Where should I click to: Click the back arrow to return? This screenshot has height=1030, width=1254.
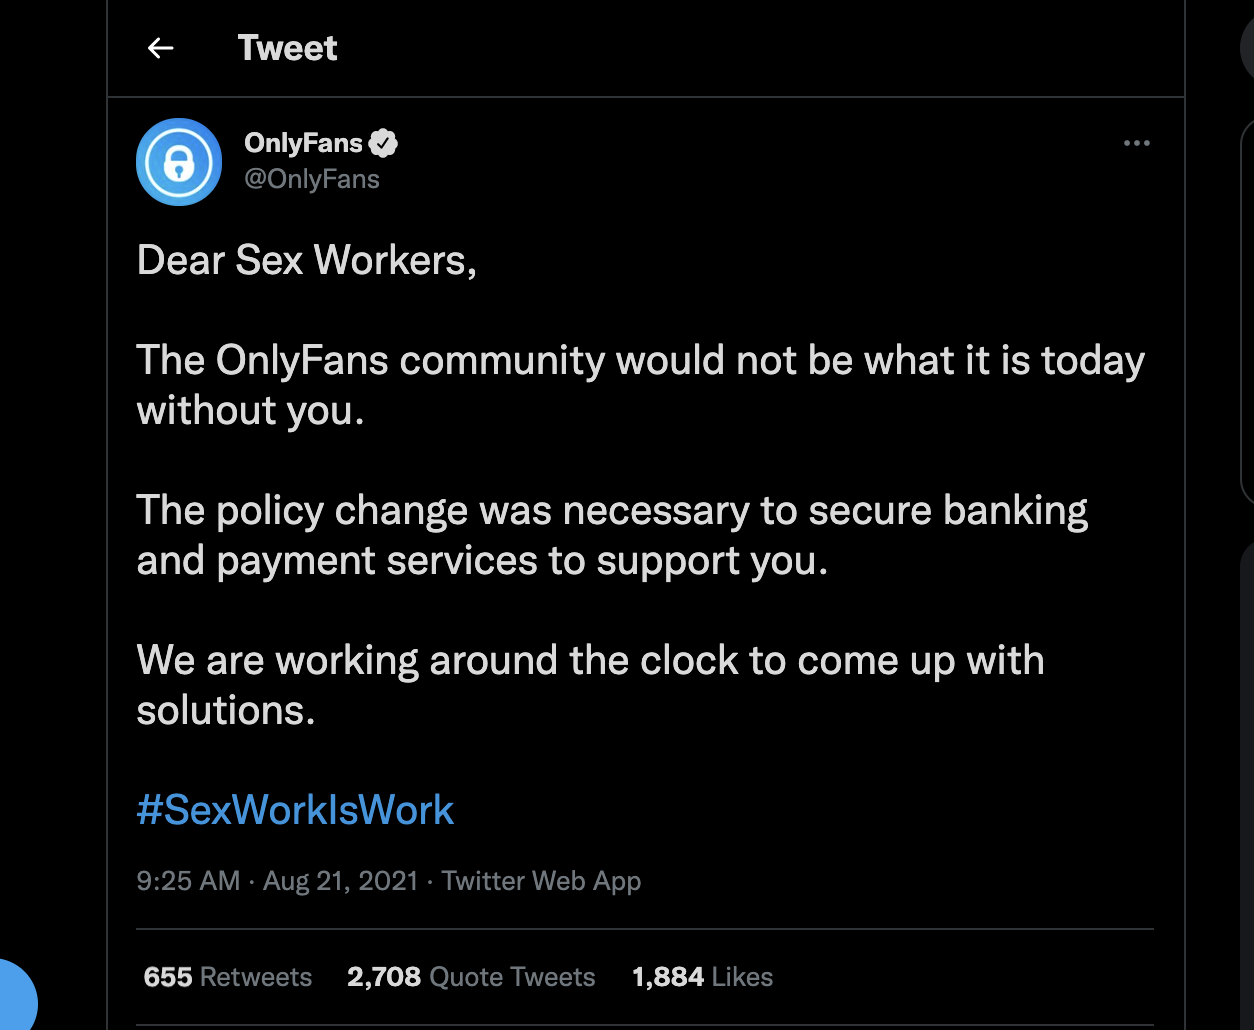point(160,47)
